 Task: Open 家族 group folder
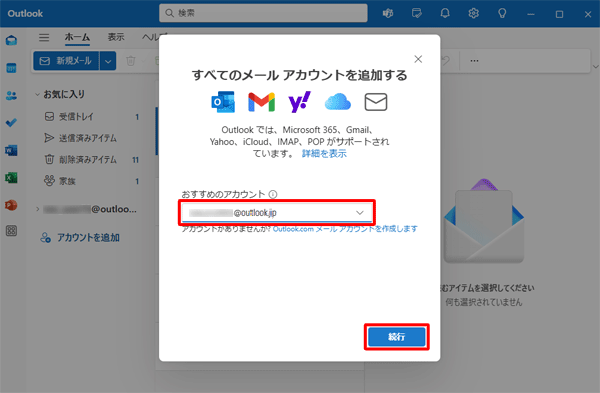(x=92, y=181)
